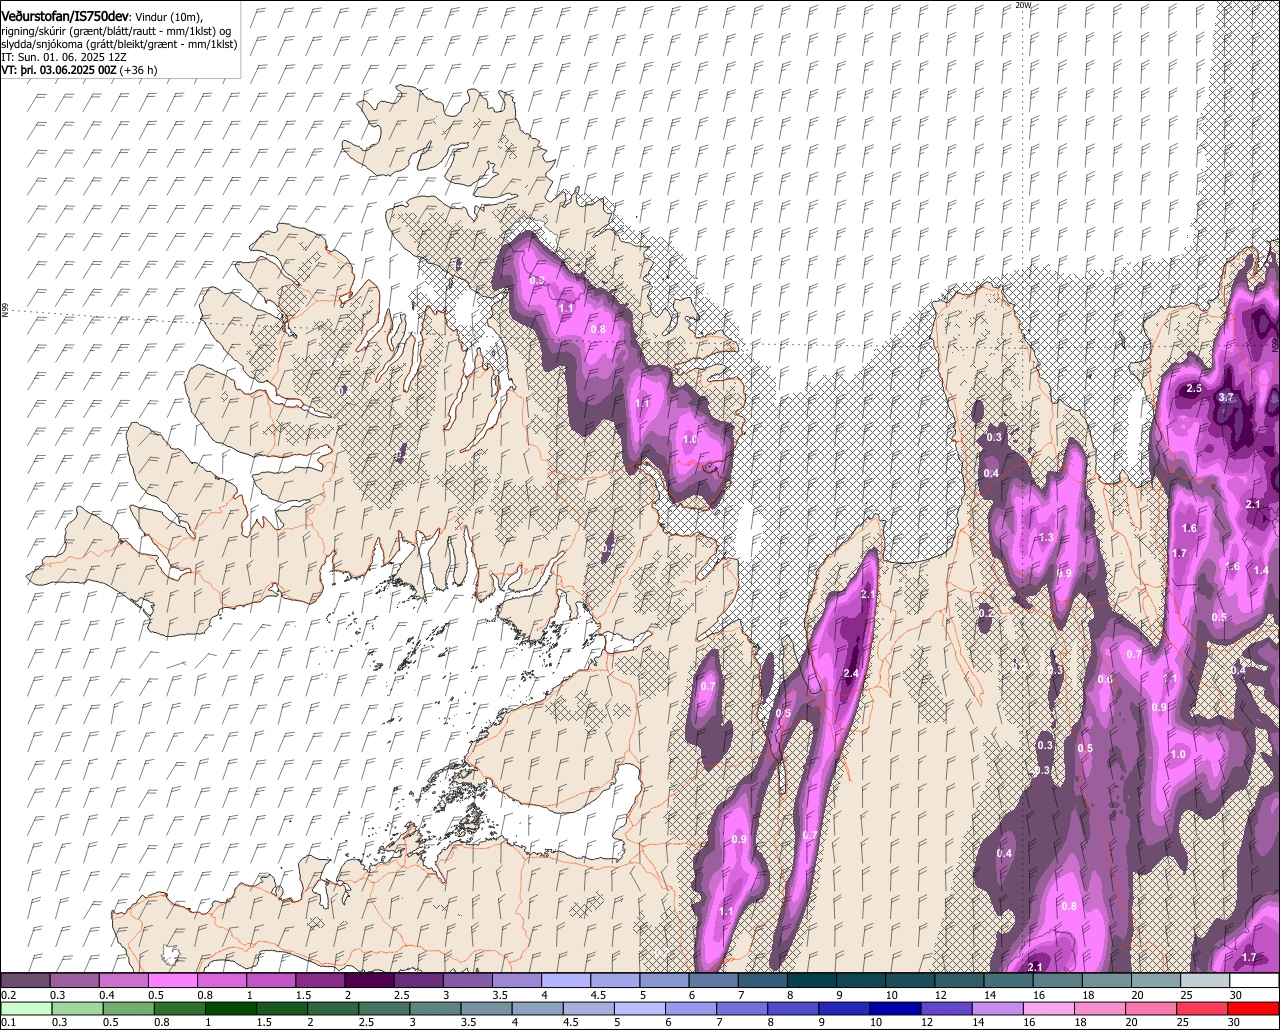
Task: Click the 0.4 label in the upper legend row
Action: 107,995
